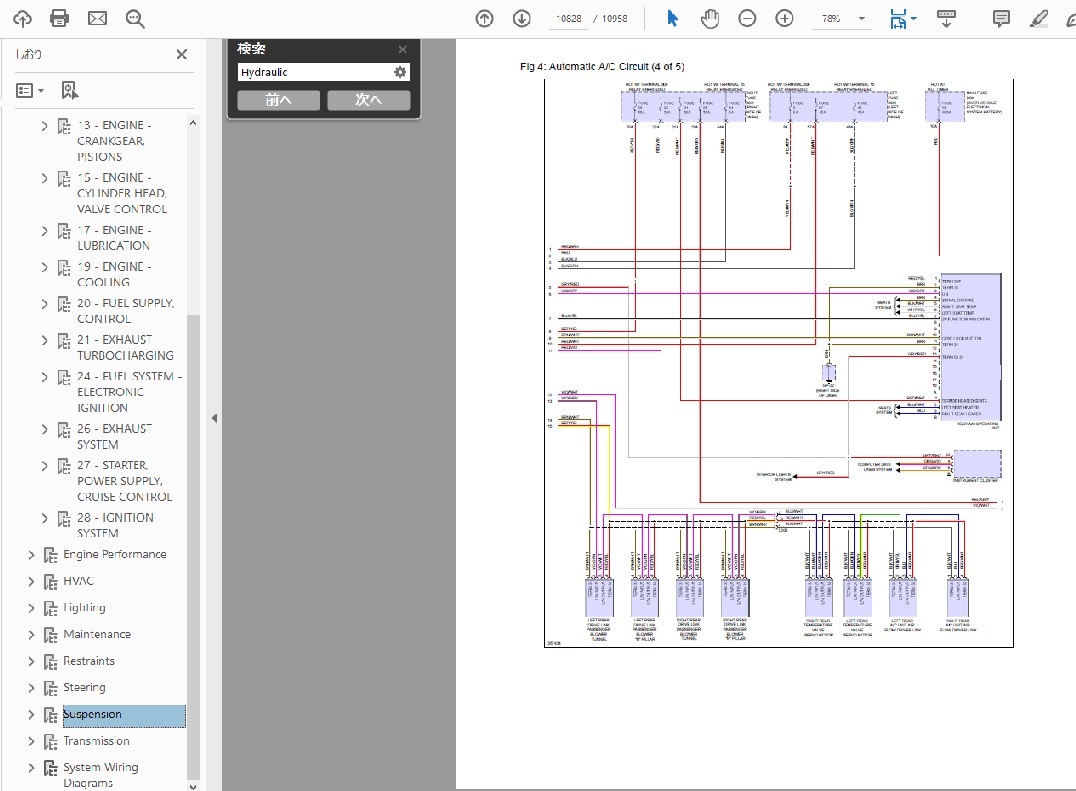The width and height of the screenshot is (1076, 791).
Task: Zoom in with the plus icon
Action: click(x=784, y=18)
